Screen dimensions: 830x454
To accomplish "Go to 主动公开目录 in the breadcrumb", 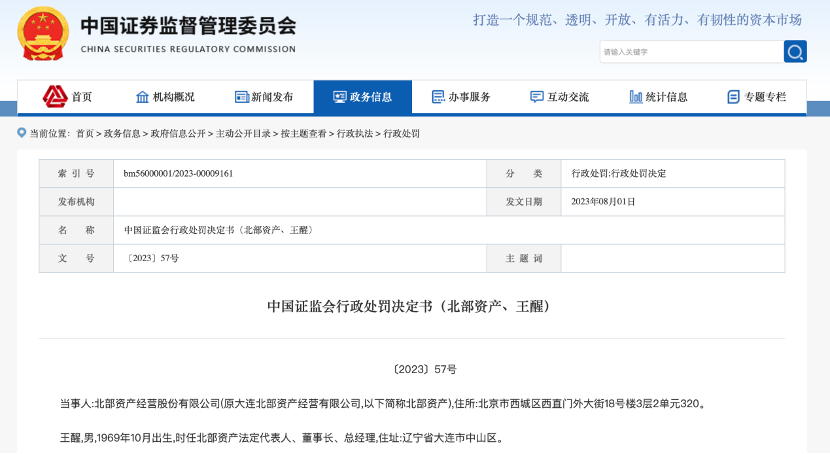I will click(x=243, y=133).
